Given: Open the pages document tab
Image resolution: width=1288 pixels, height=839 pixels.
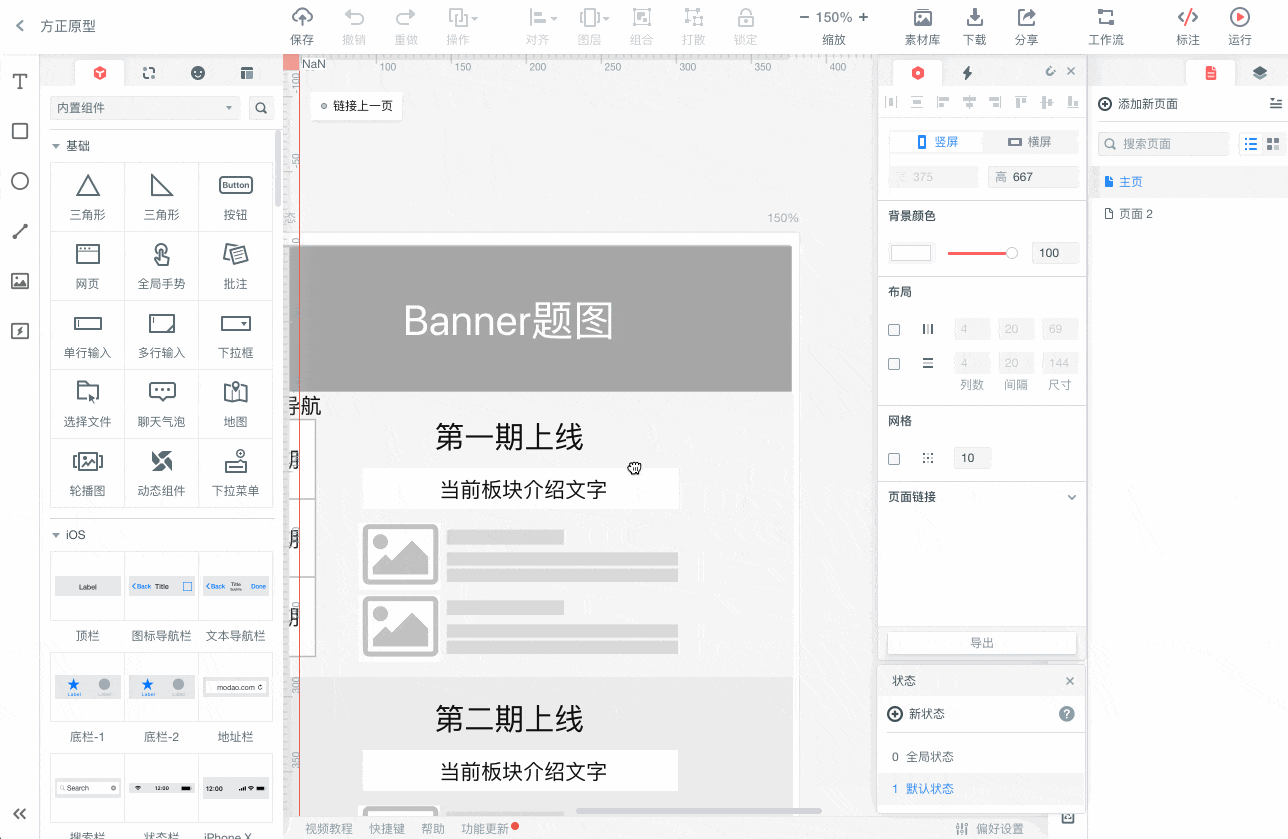Looking at the screenshot, I should [1211, 72].
